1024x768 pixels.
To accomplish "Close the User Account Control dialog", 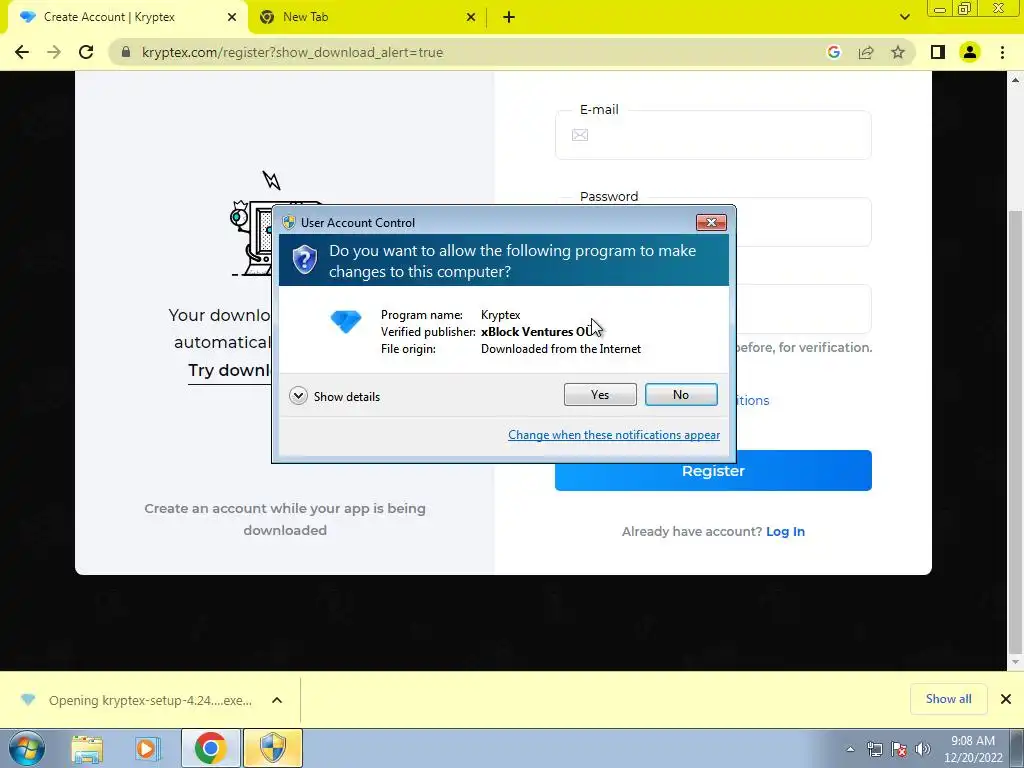I will 711,223.
